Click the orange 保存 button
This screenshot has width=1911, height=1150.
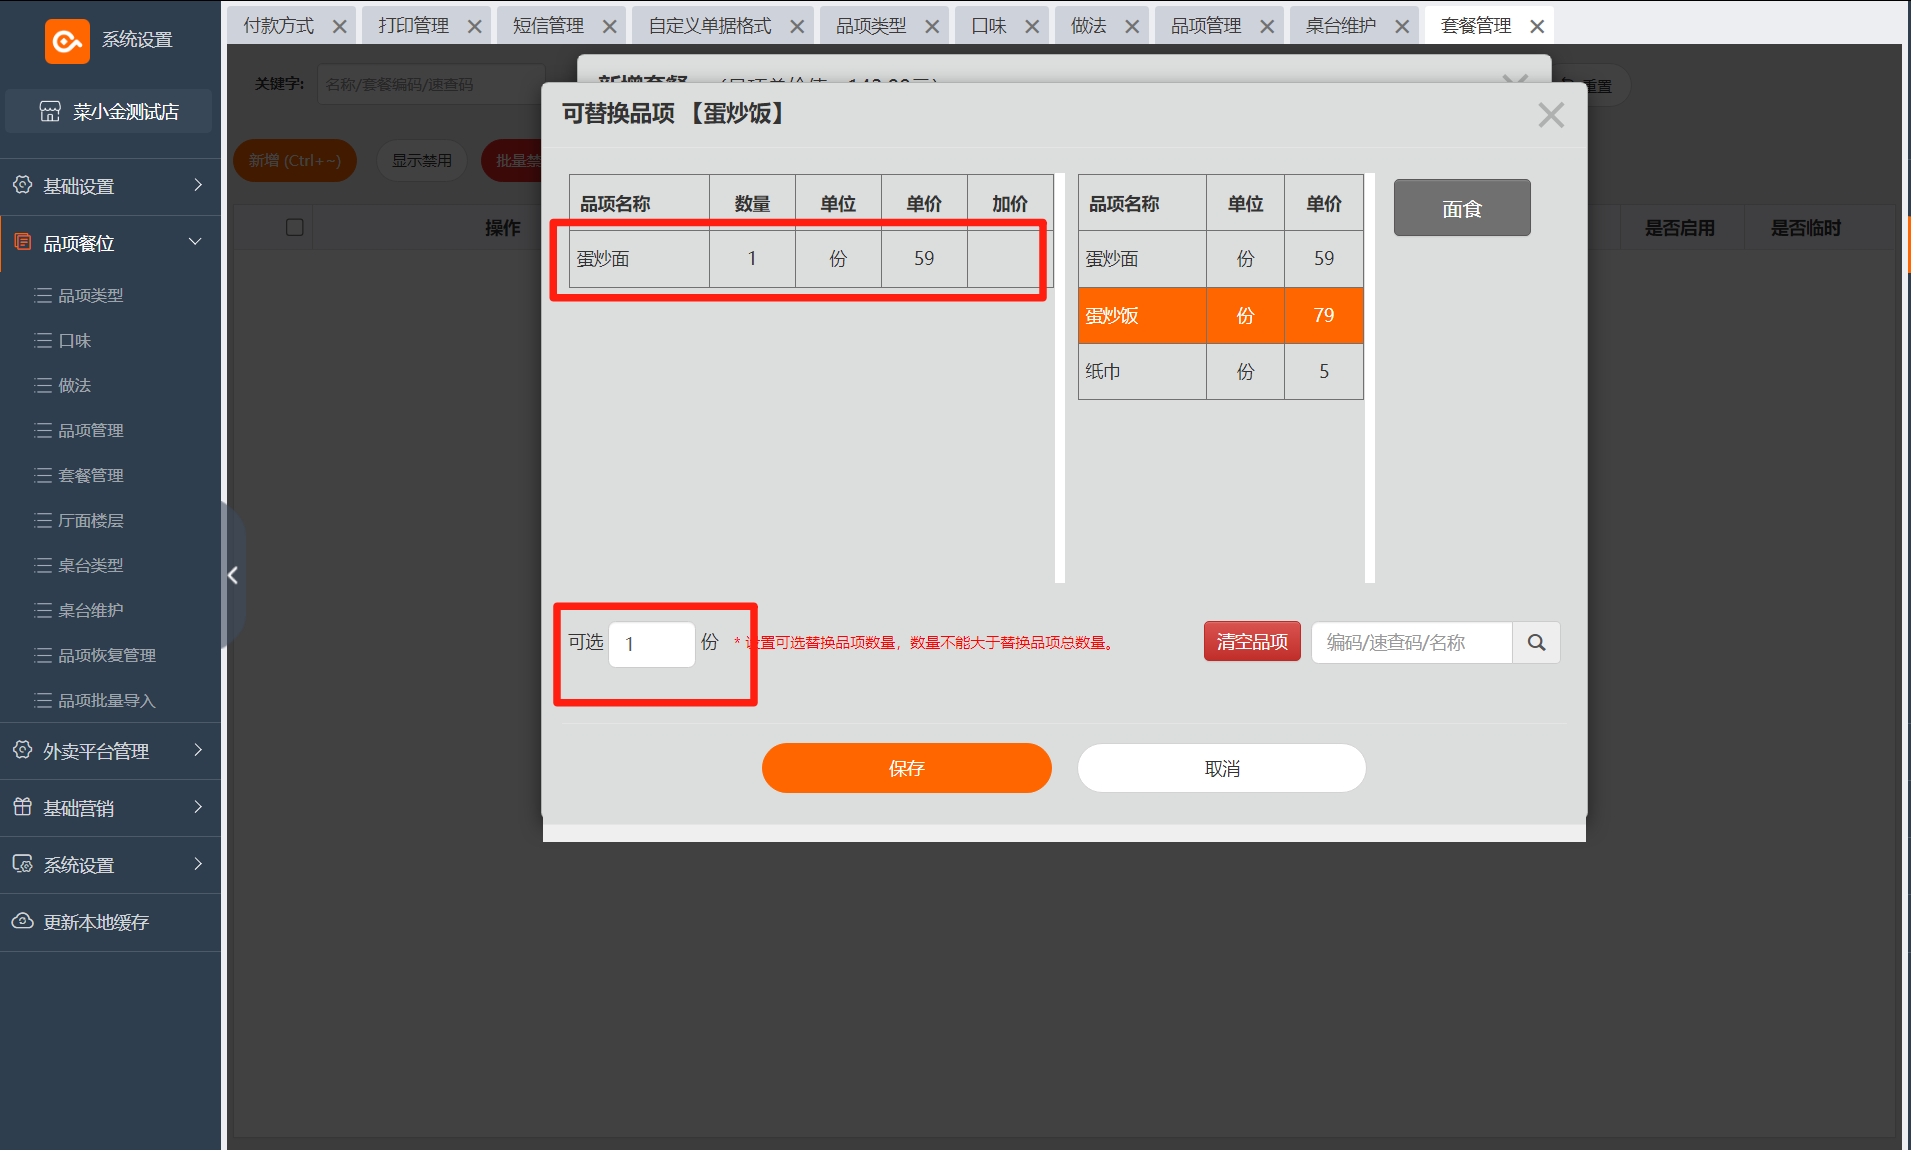(x=906, y=768)
